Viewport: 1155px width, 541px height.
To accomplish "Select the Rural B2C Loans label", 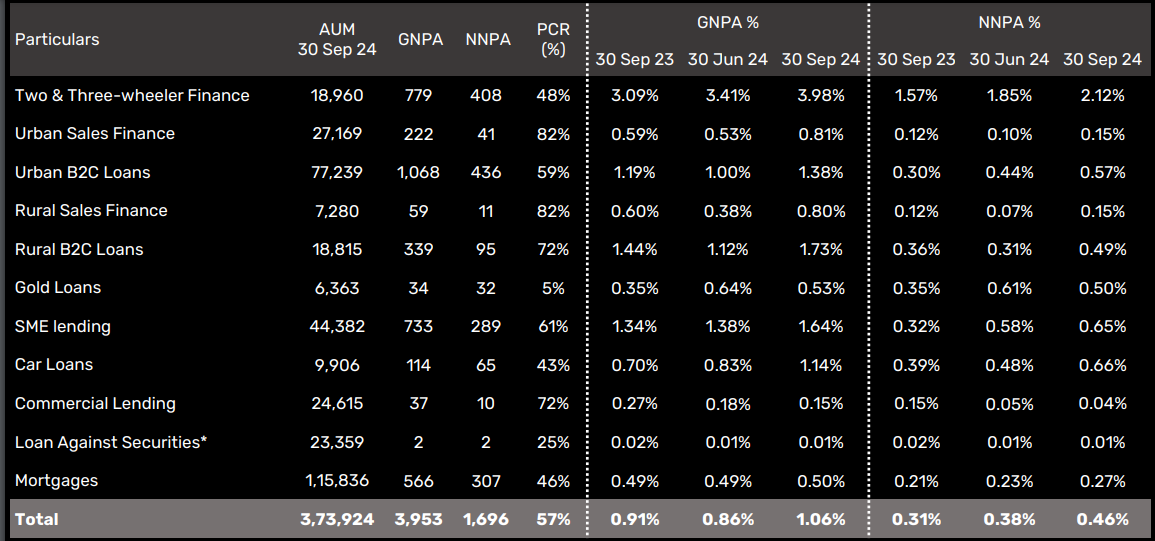I will [79, 249].
